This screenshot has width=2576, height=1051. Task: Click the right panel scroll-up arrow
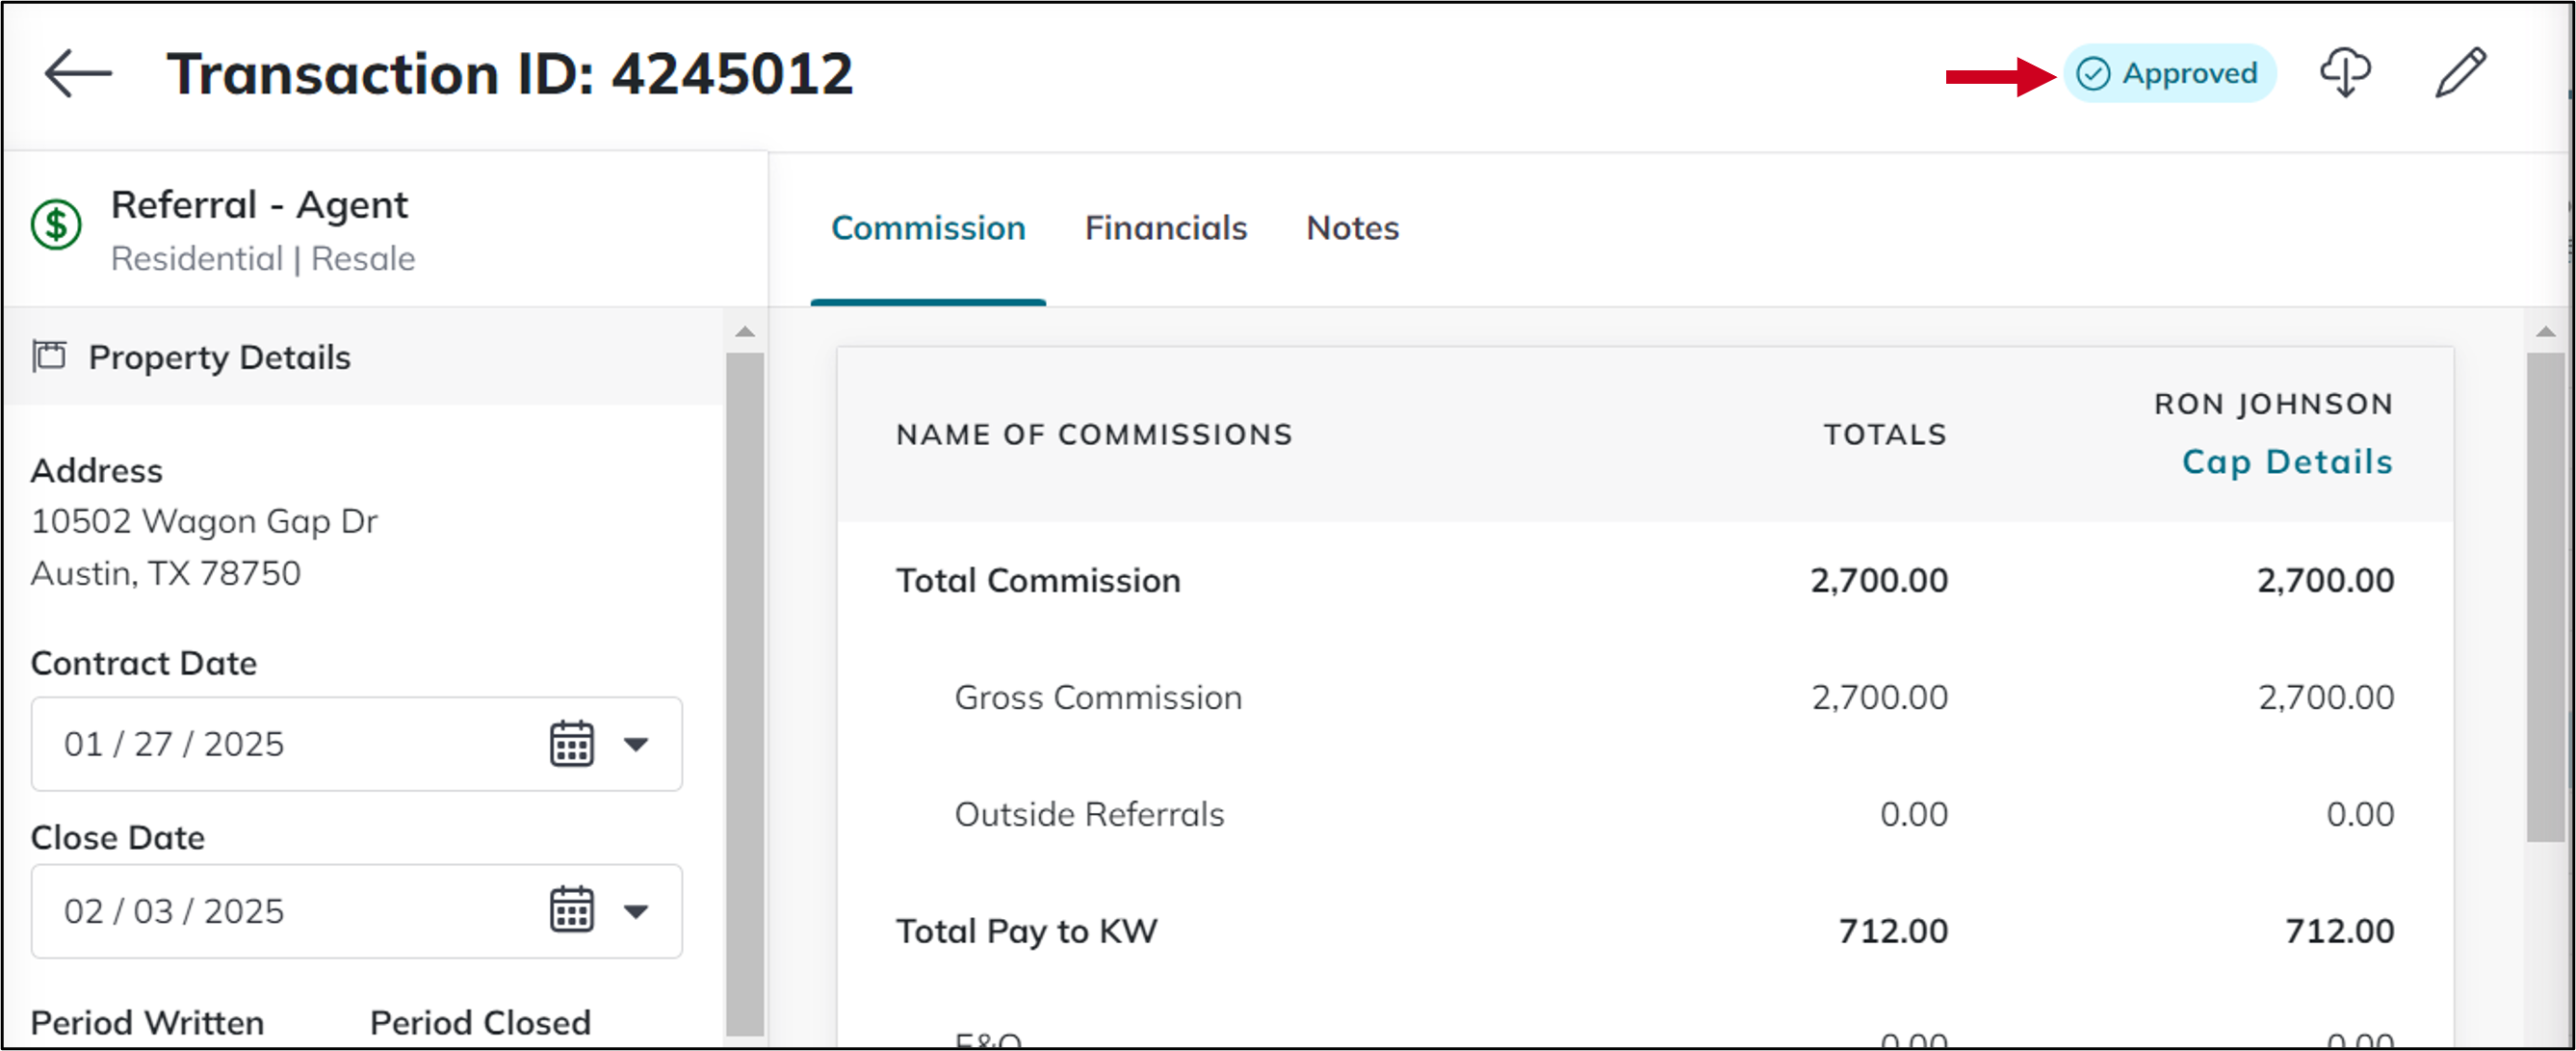click(x=2546, y=332)
